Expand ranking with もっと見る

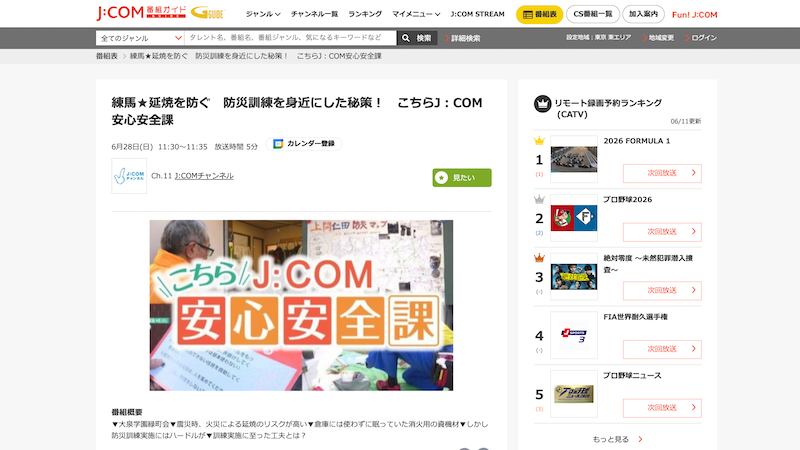pos(617,439)
